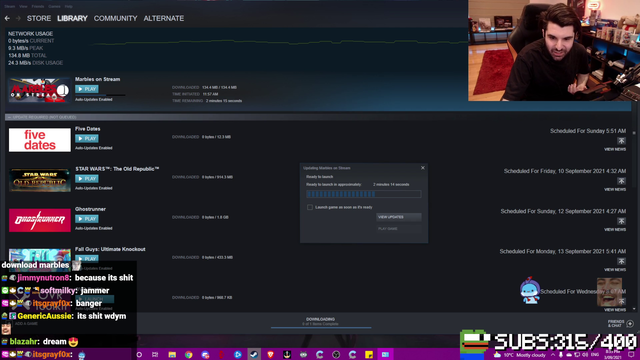Open the LIBRARY tab
640x360 pixels.
click(72, 18)
